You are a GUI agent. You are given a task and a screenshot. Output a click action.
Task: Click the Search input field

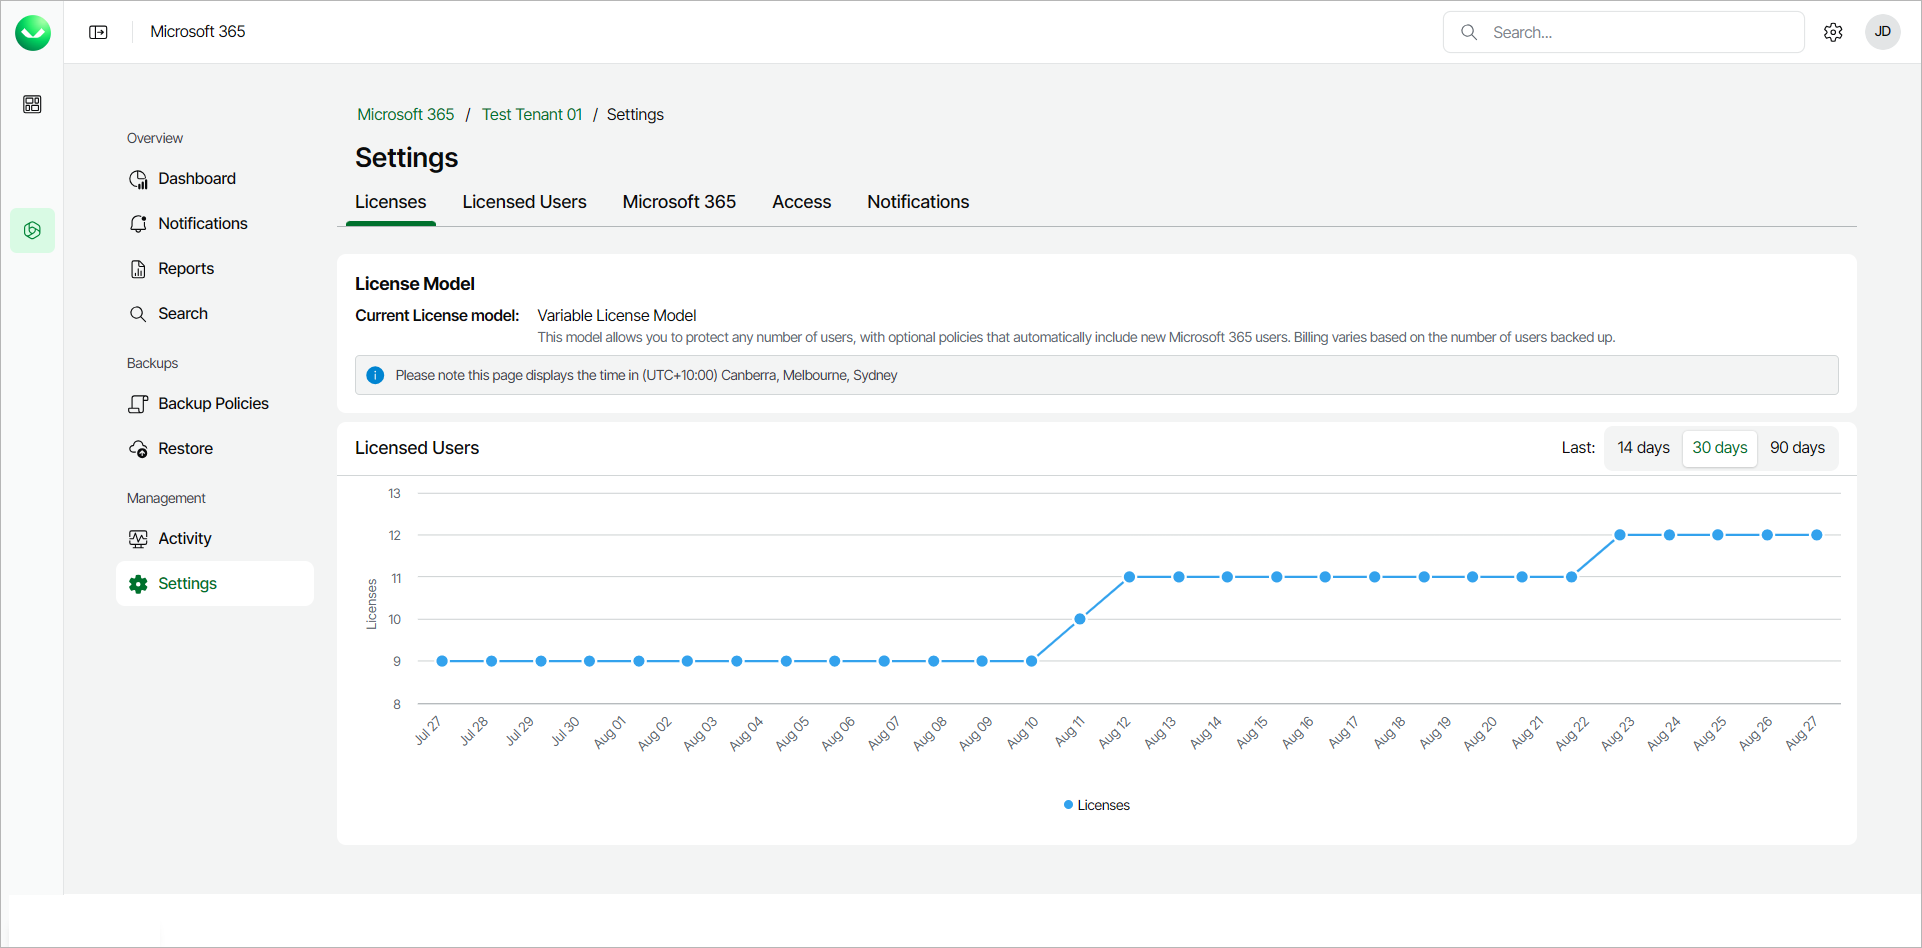(1640, 32)
